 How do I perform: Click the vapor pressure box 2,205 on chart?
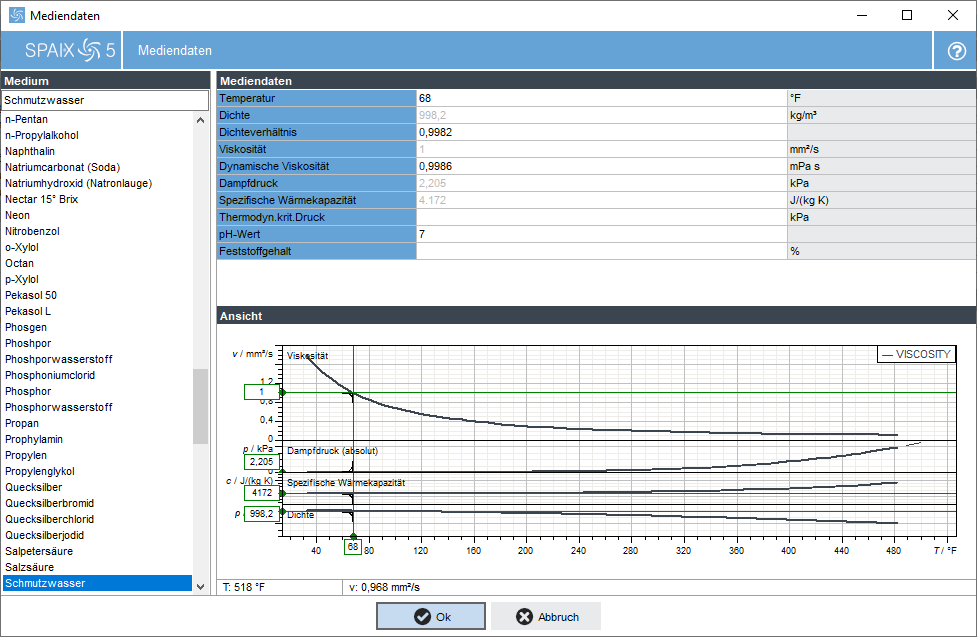(x=262, y=462)
